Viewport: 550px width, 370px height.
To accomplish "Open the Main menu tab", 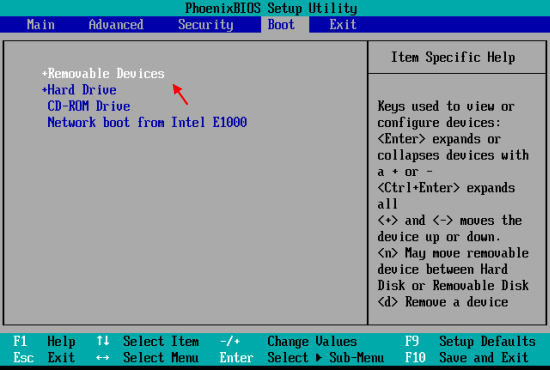I will [x=41, y=25].
